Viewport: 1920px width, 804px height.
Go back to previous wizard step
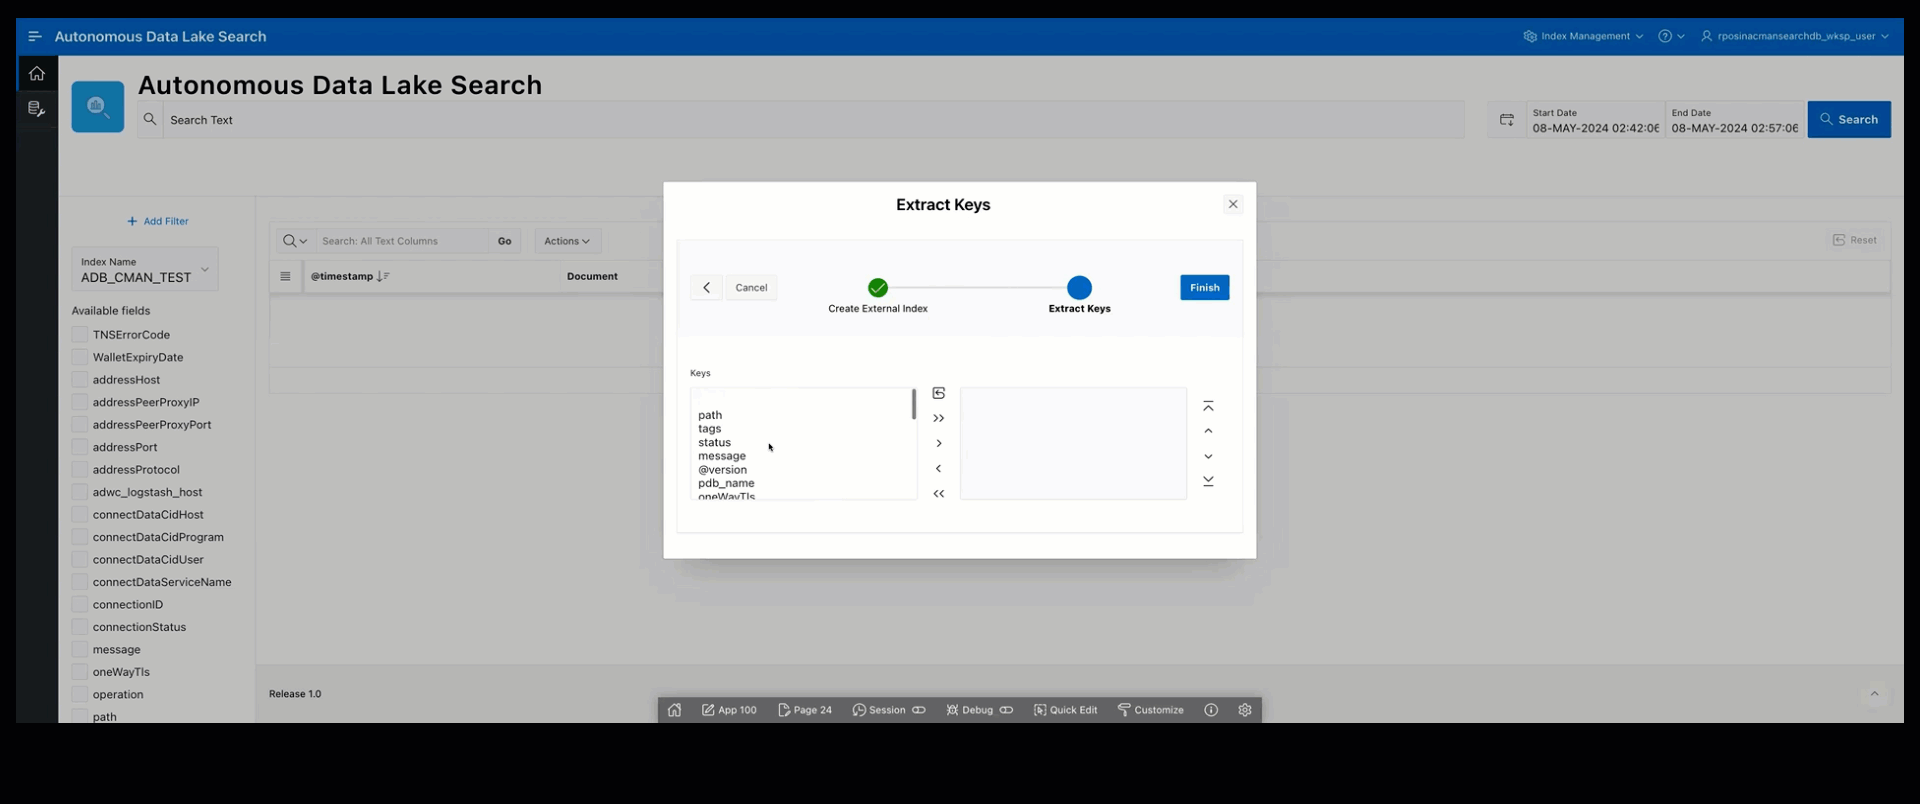706,287
